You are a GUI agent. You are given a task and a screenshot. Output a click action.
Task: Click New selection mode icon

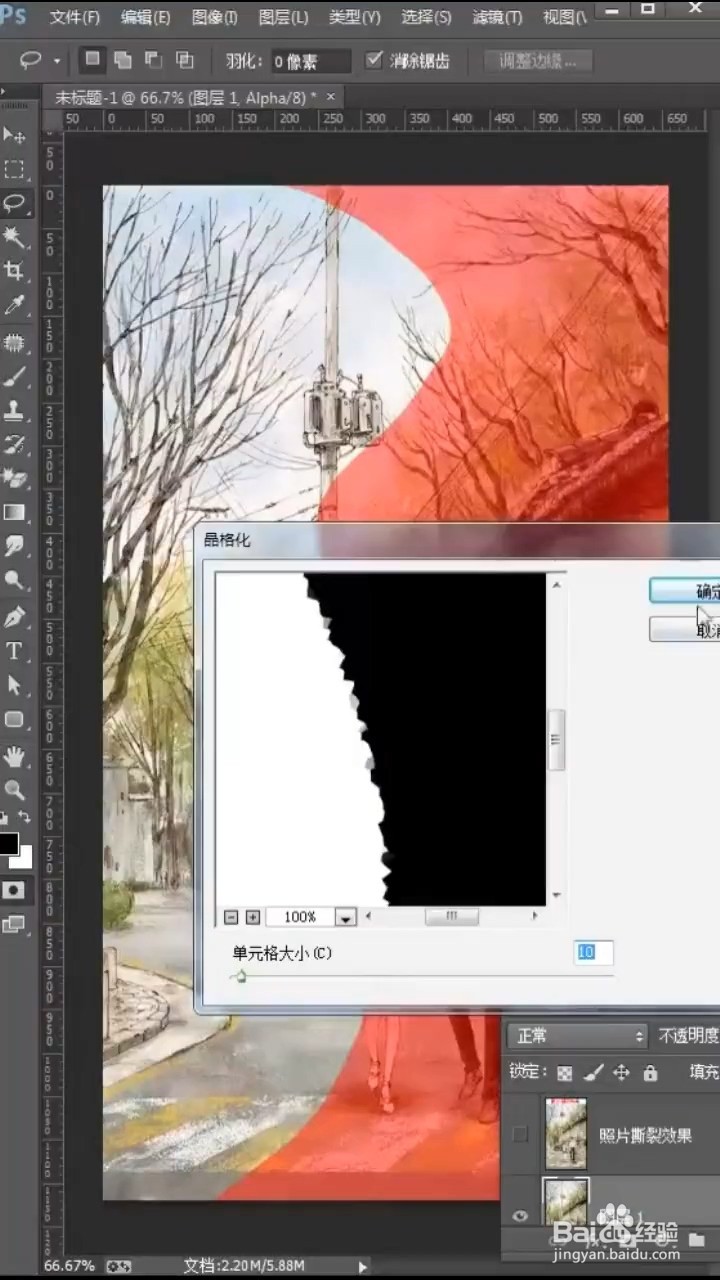(x=92, y=59)
